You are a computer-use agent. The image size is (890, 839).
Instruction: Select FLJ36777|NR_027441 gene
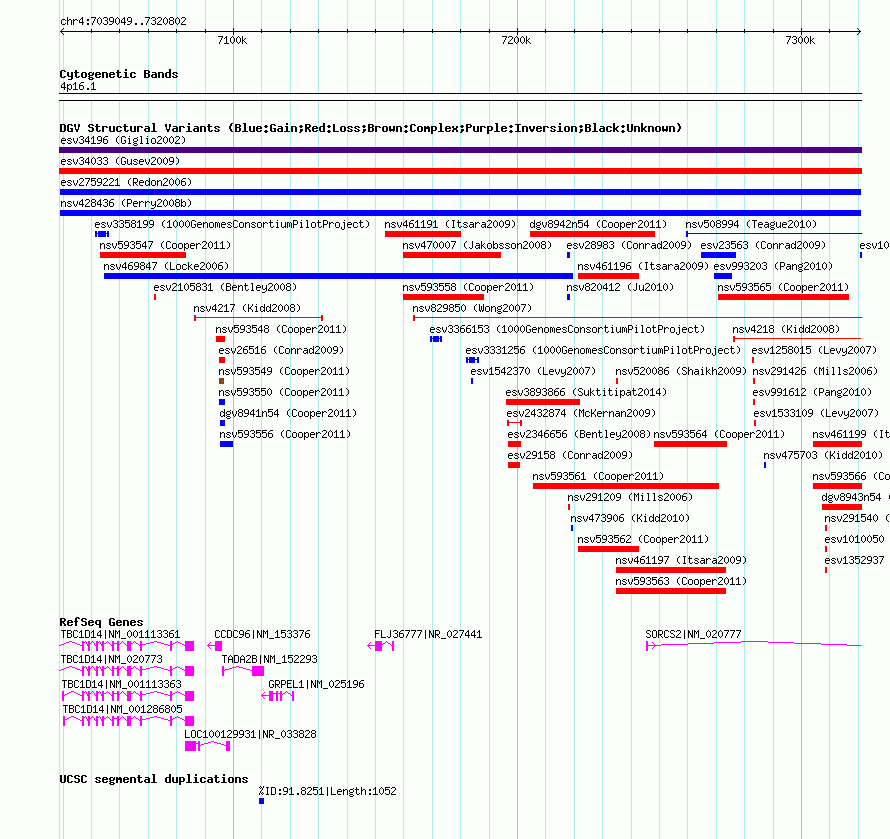pos(381,646)
